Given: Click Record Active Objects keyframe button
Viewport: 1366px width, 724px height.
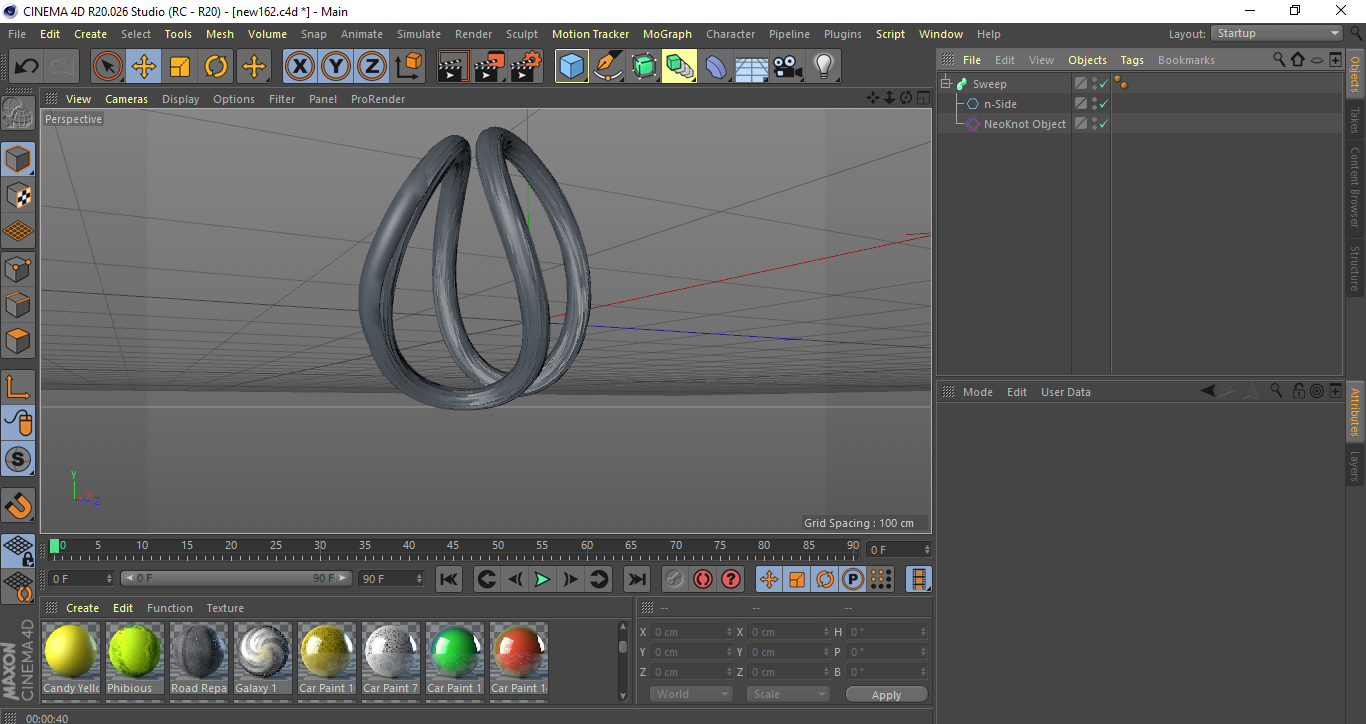Looking at the screenshot, I should [675, 579].
